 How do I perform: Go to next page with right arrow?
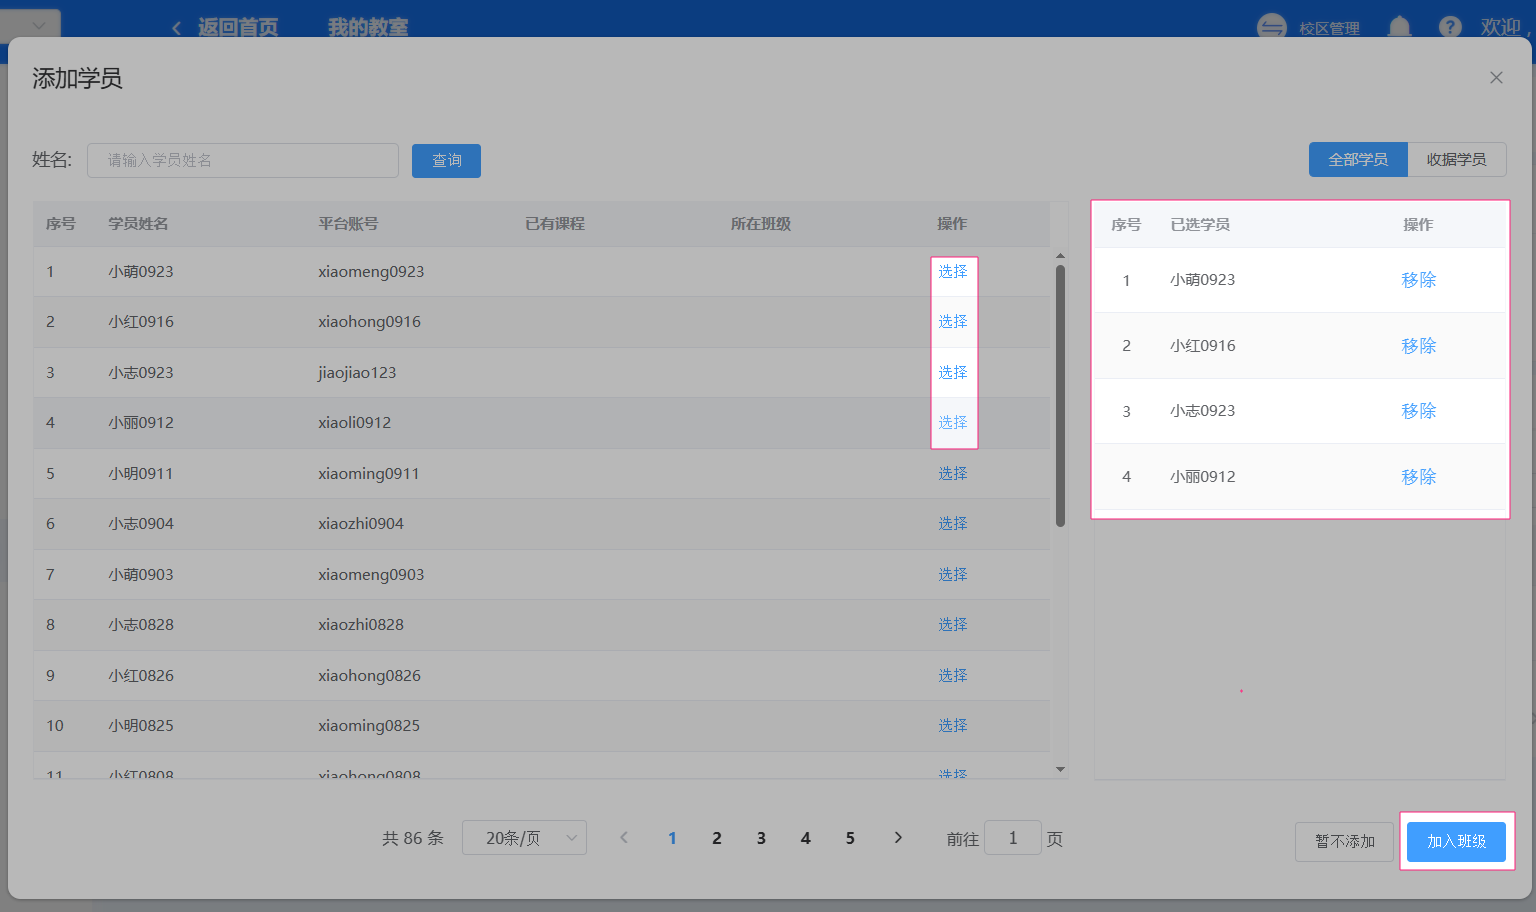tap(898, 838)
